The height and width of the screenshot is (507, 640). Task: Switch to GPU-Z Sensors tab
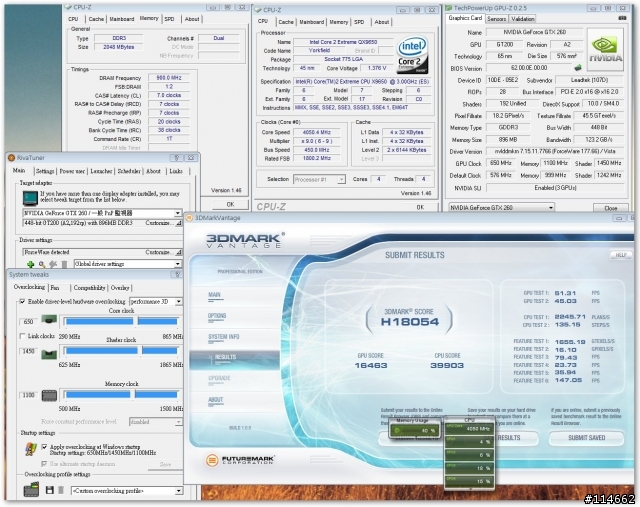point(496,19)
